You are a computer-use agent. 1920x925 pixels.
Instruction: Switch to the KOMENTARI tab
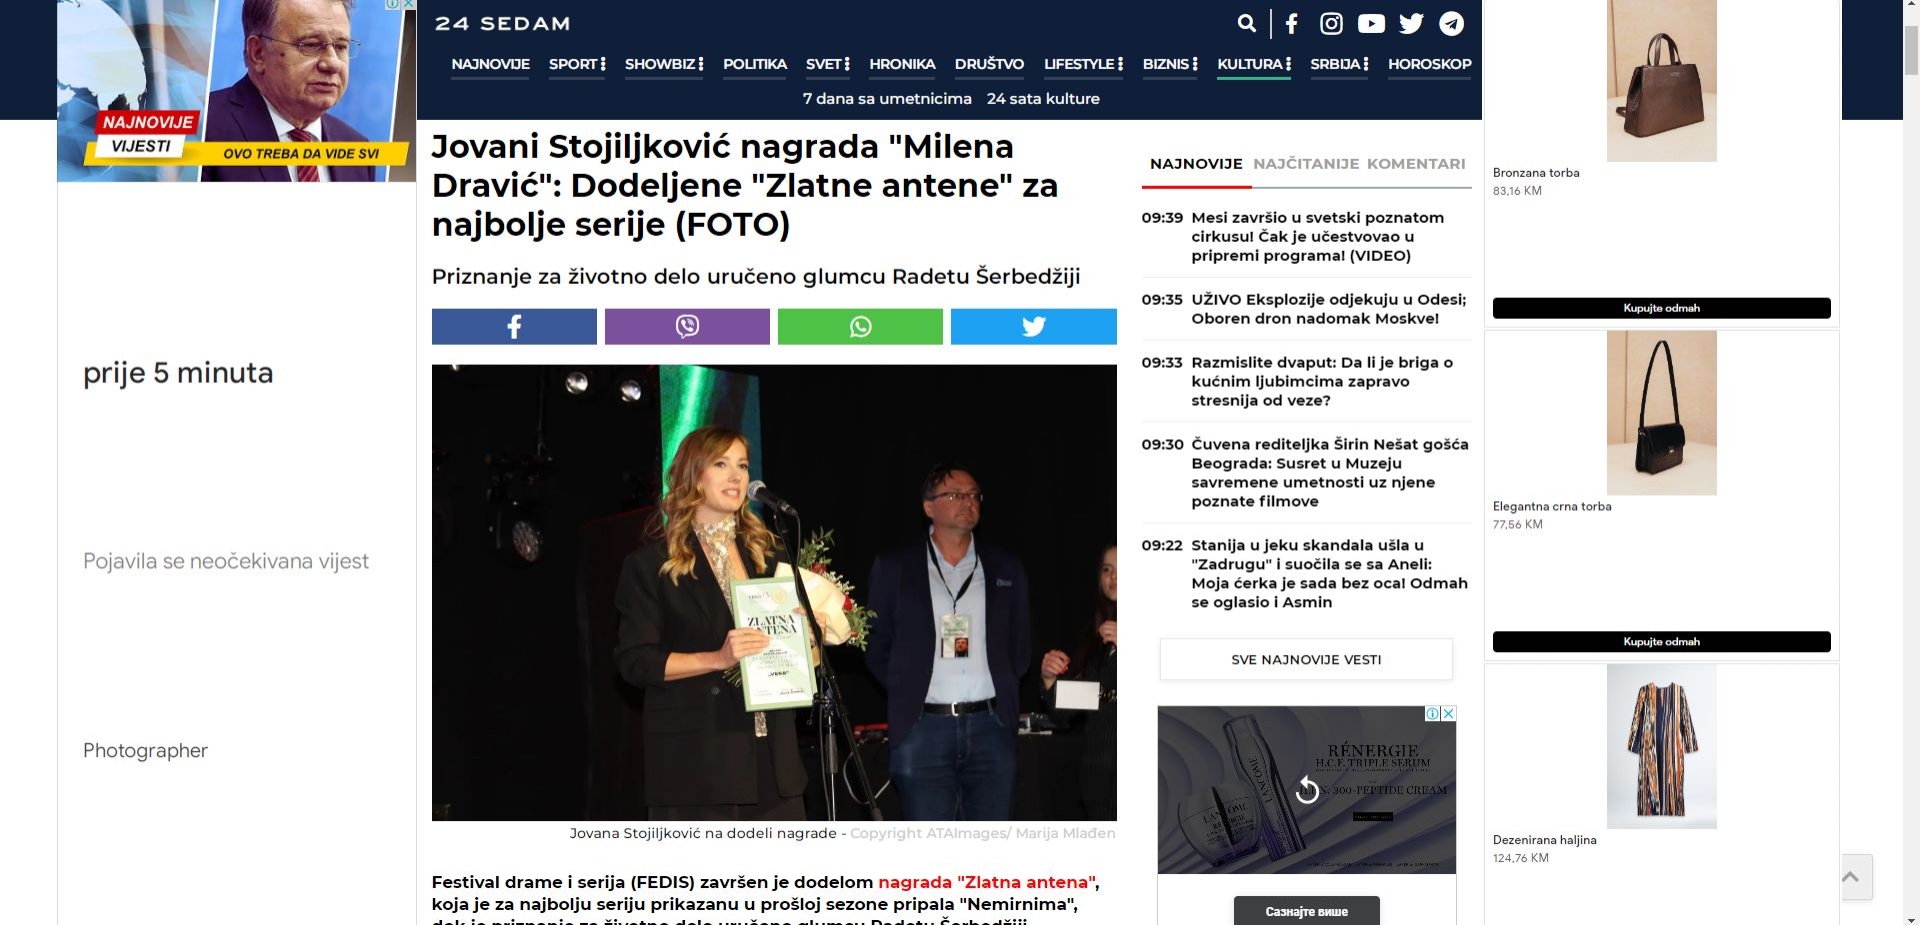coord(1416,164)
